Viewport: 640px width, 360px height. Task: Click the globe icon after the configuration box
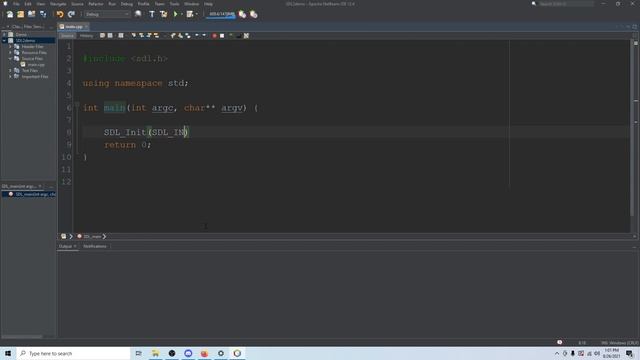point(138,14)
